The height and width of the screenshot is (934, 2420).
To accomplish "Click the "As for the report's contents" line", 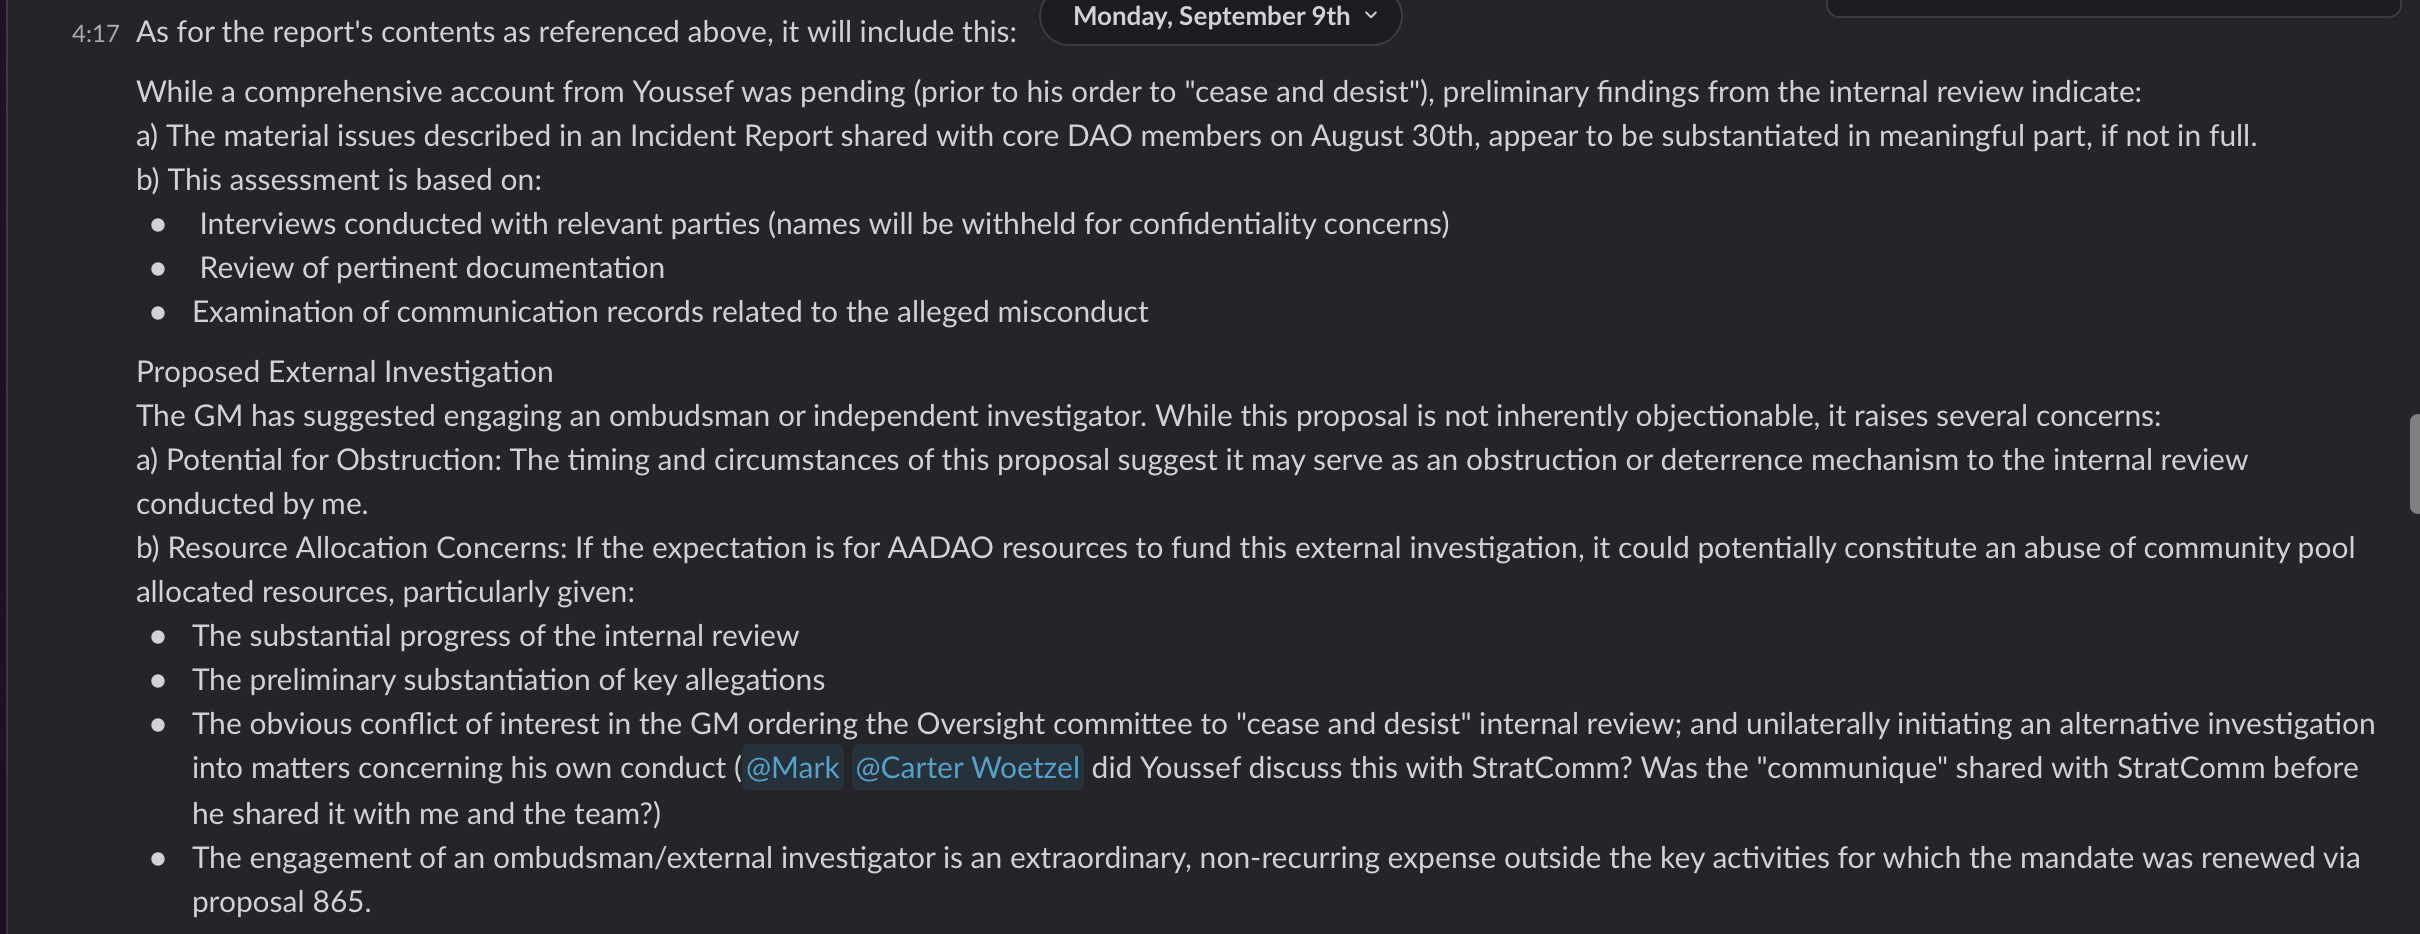I will tap(576, 32).
